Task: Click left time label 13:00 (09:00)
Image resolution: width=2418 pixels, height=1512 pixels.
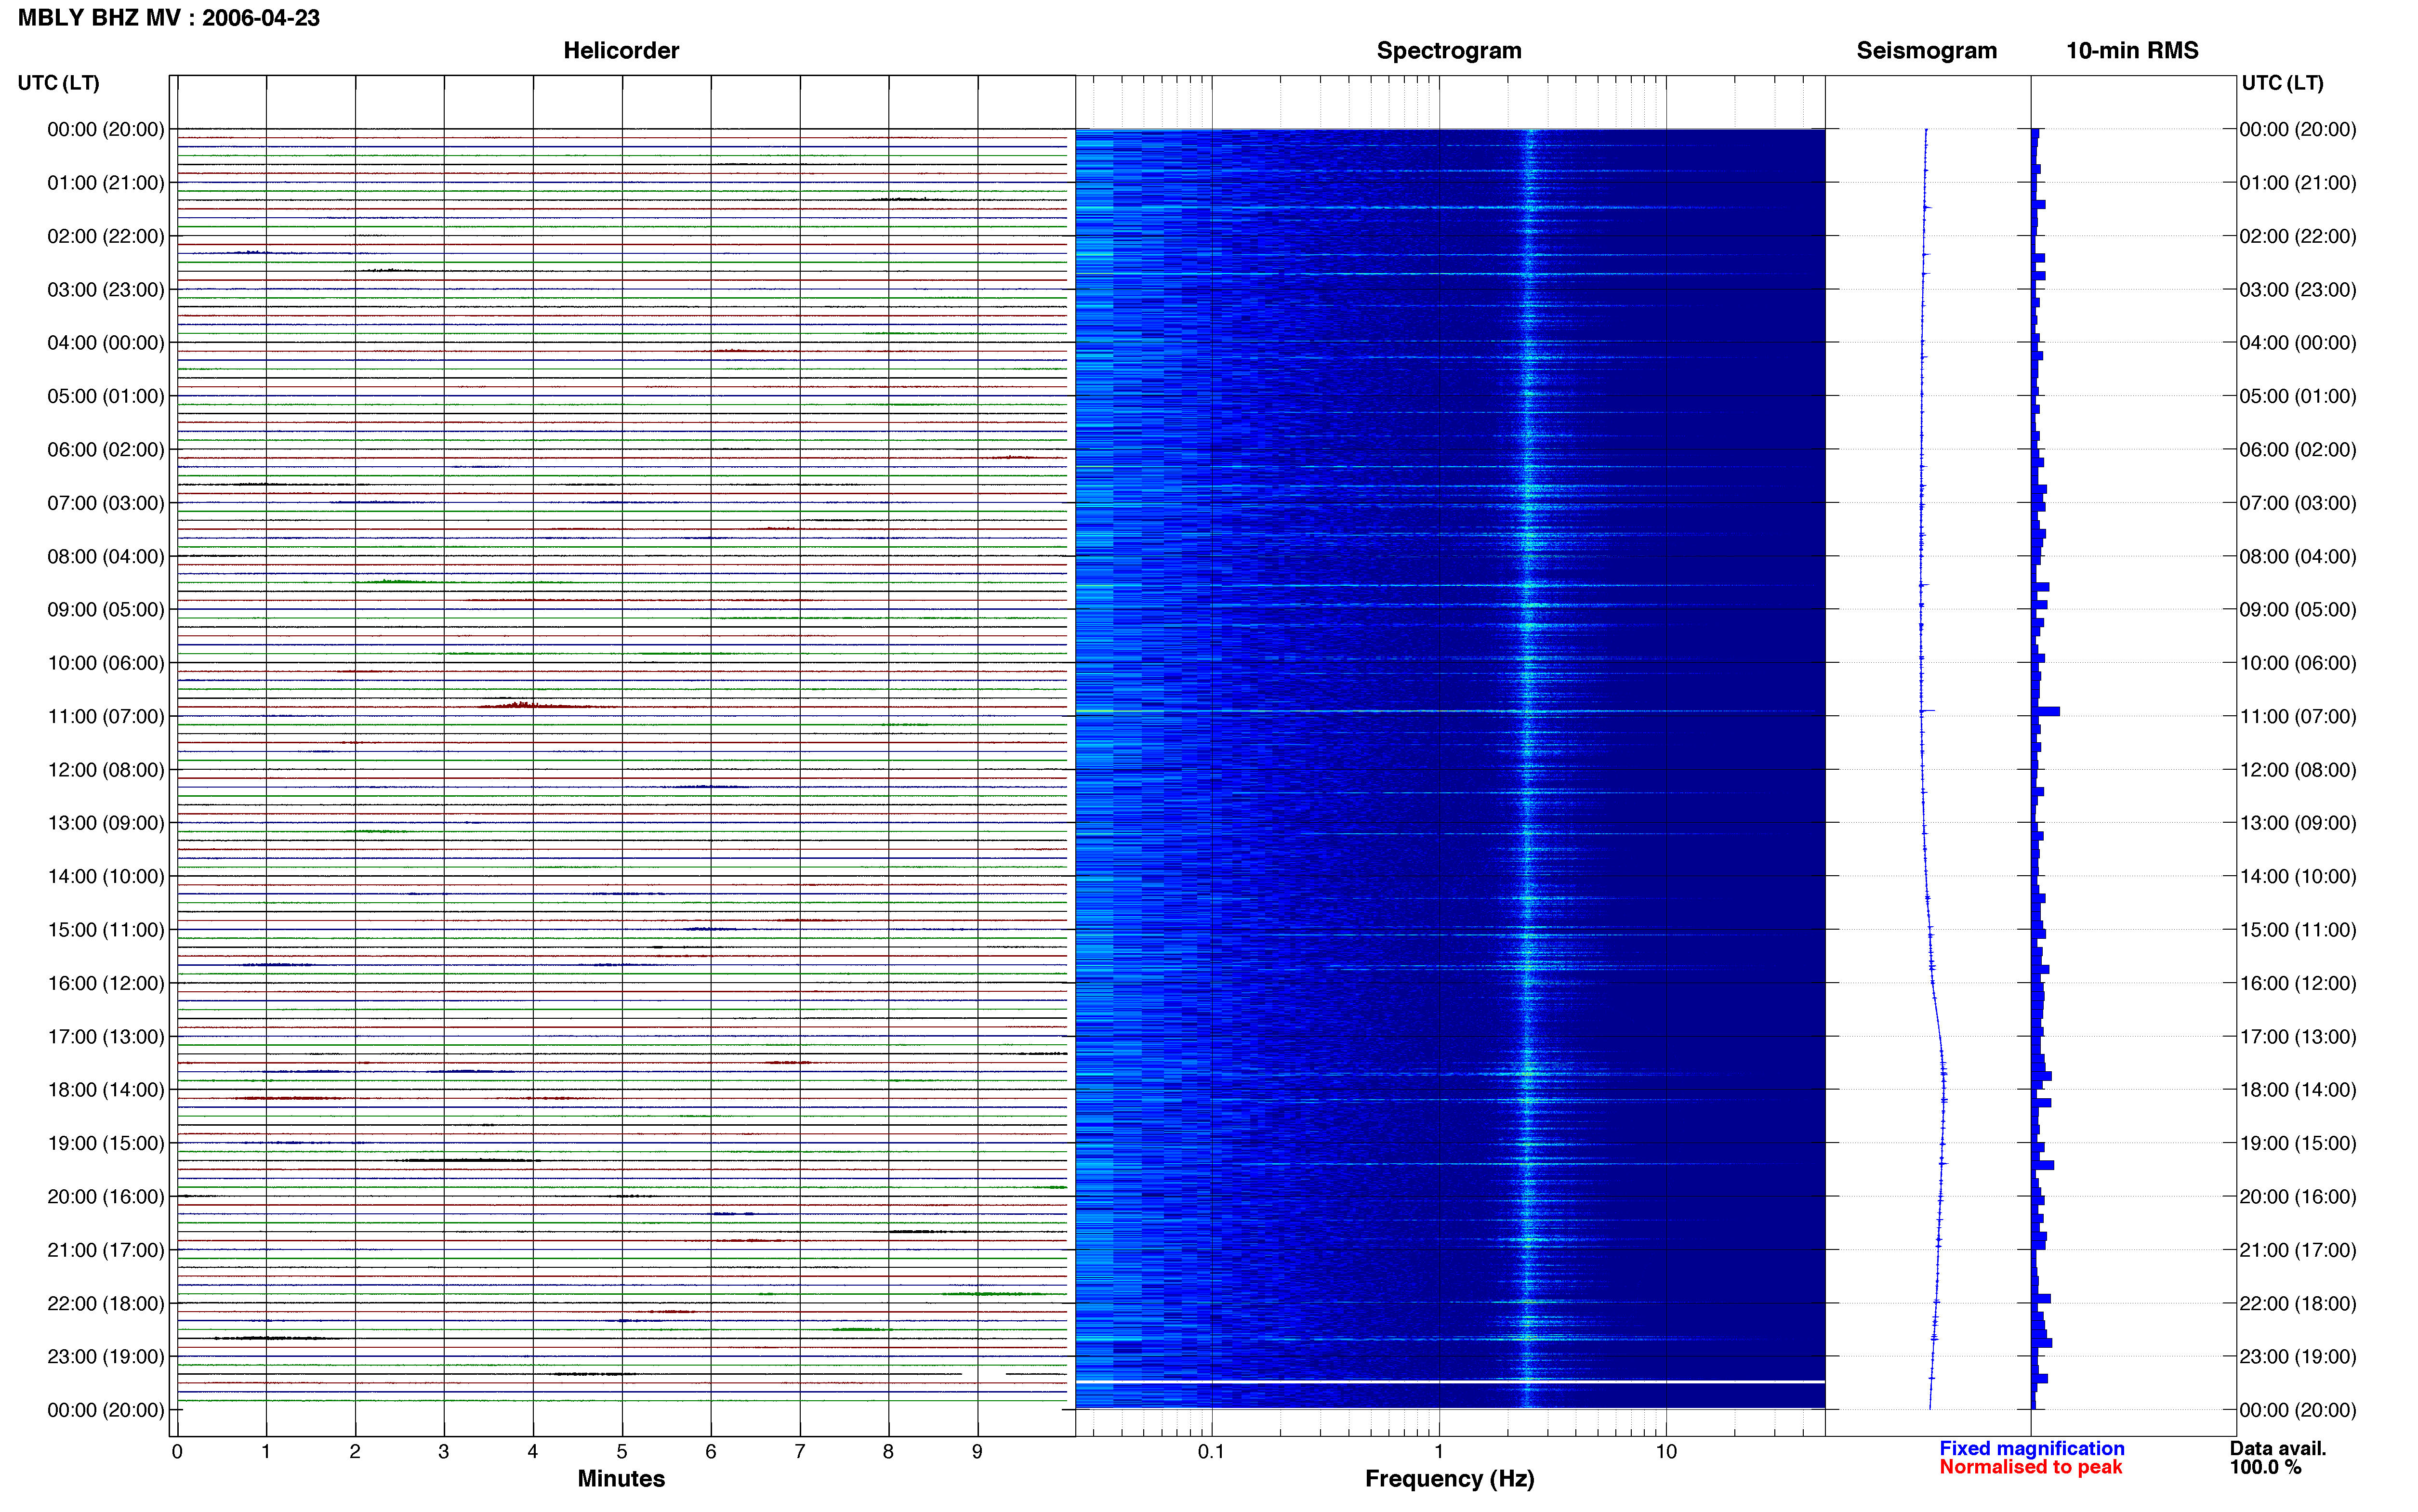Action: 105,823
